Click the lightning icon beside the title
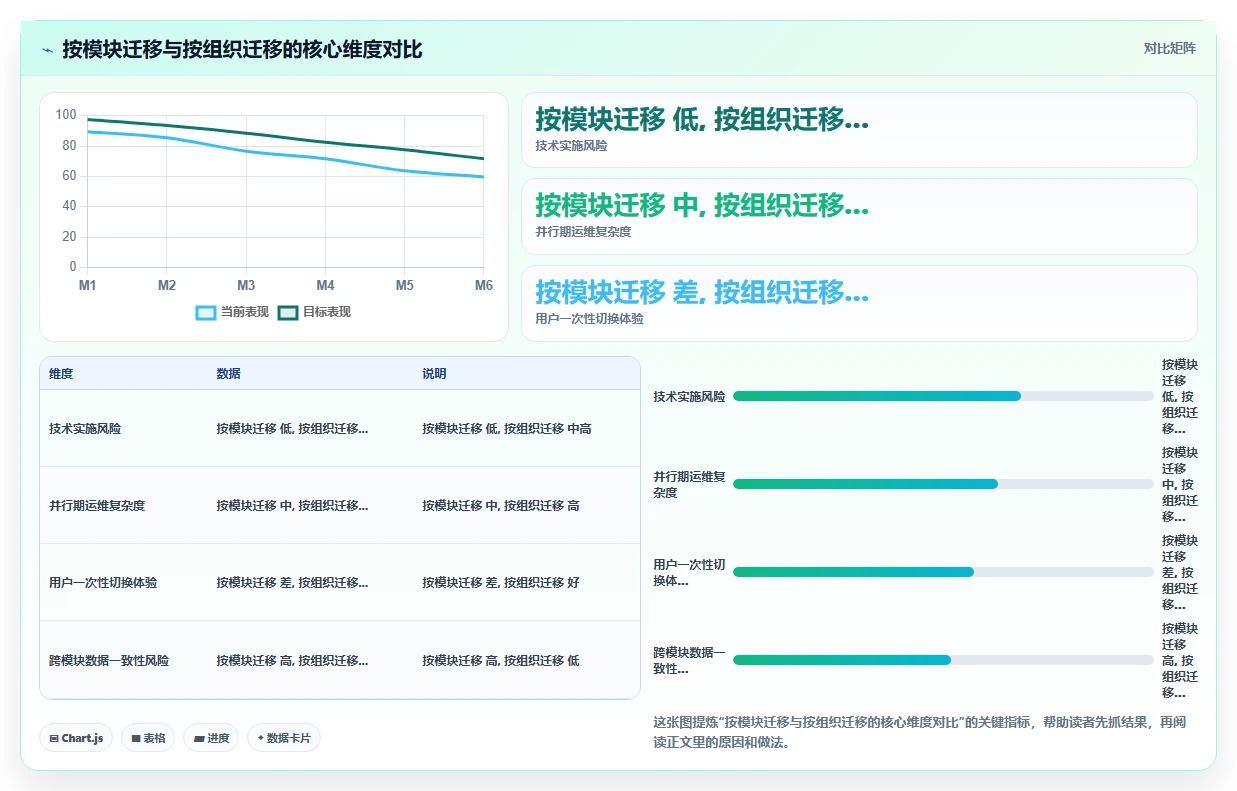 [x=48, y=49]
